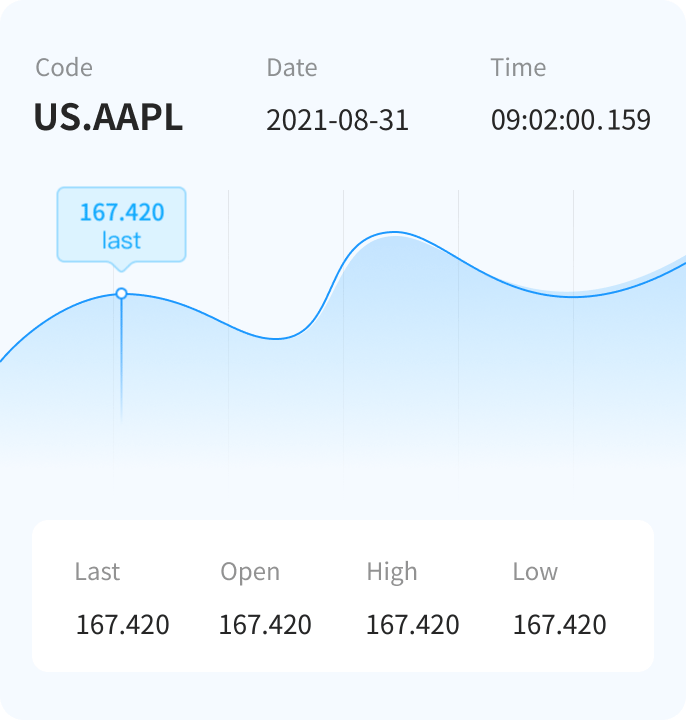The image size is (686, 720).
Task: Select the Low price value 167.420
Action: (559, 626)
